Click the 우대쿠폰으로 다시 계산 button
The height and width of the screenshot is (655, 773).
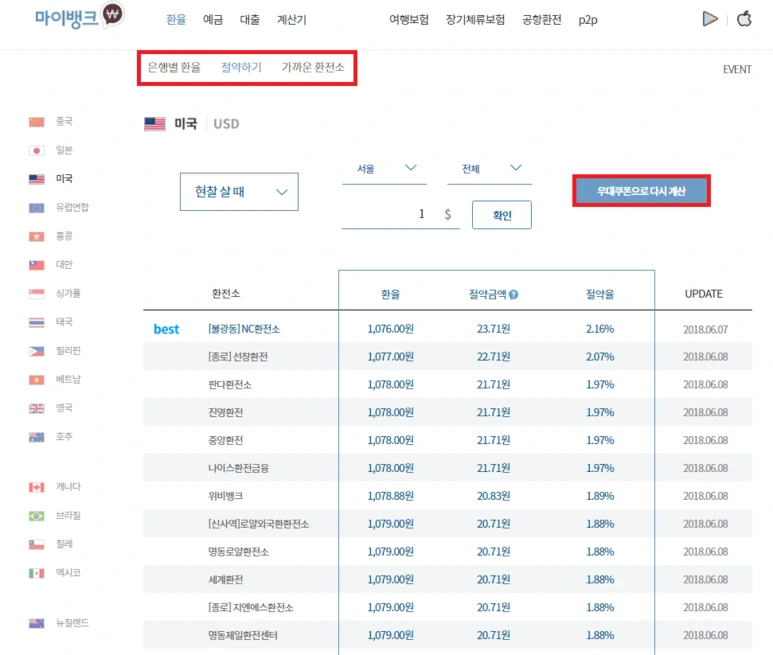pos(641,191)
